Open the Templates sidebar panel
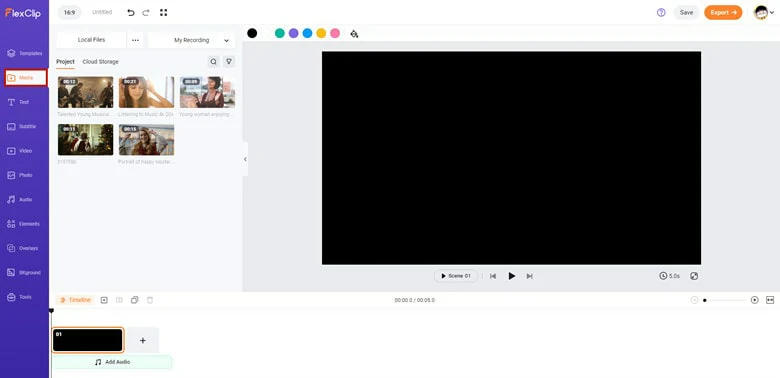Image resolution: width=780 pixels, height=378 pixels. click(24, 53)
